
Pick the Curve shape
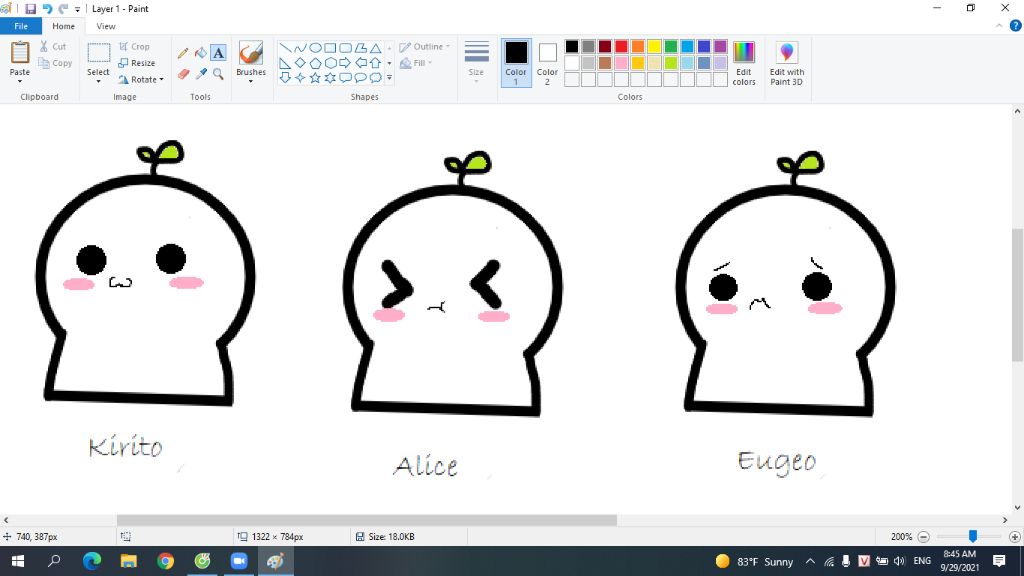[x=300, y=48]
